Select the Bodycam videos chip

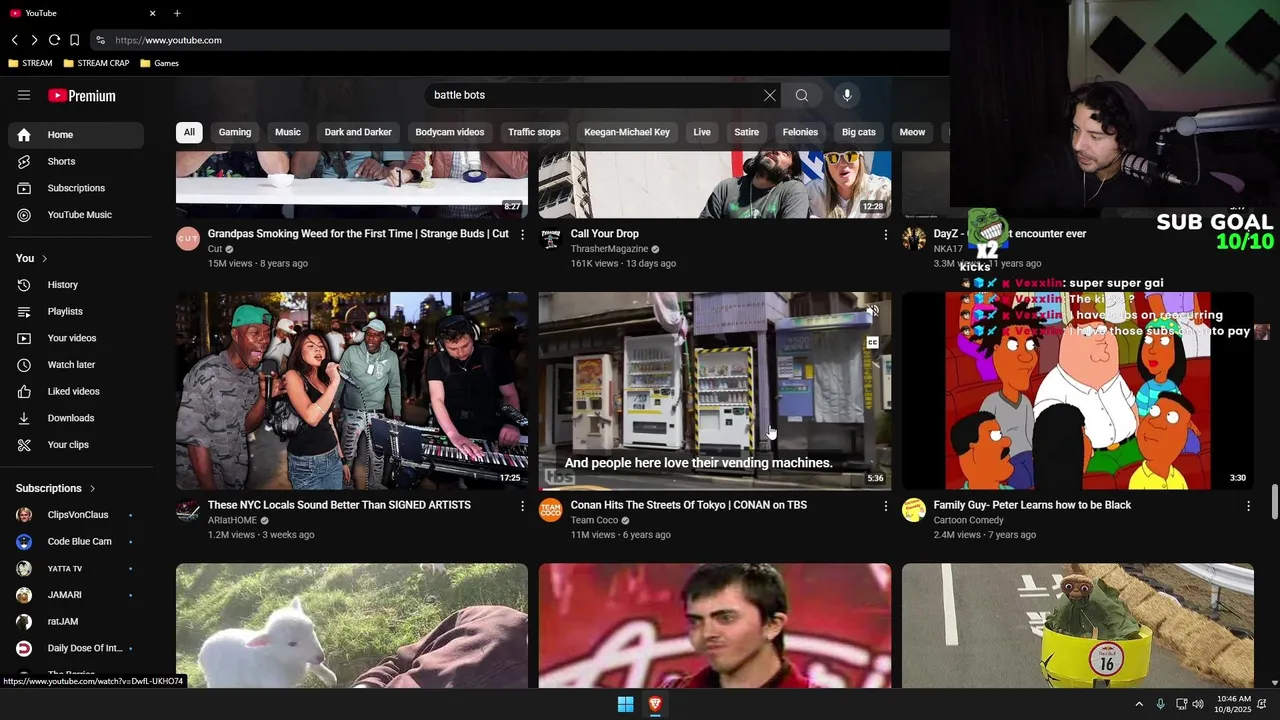(450, 132)
